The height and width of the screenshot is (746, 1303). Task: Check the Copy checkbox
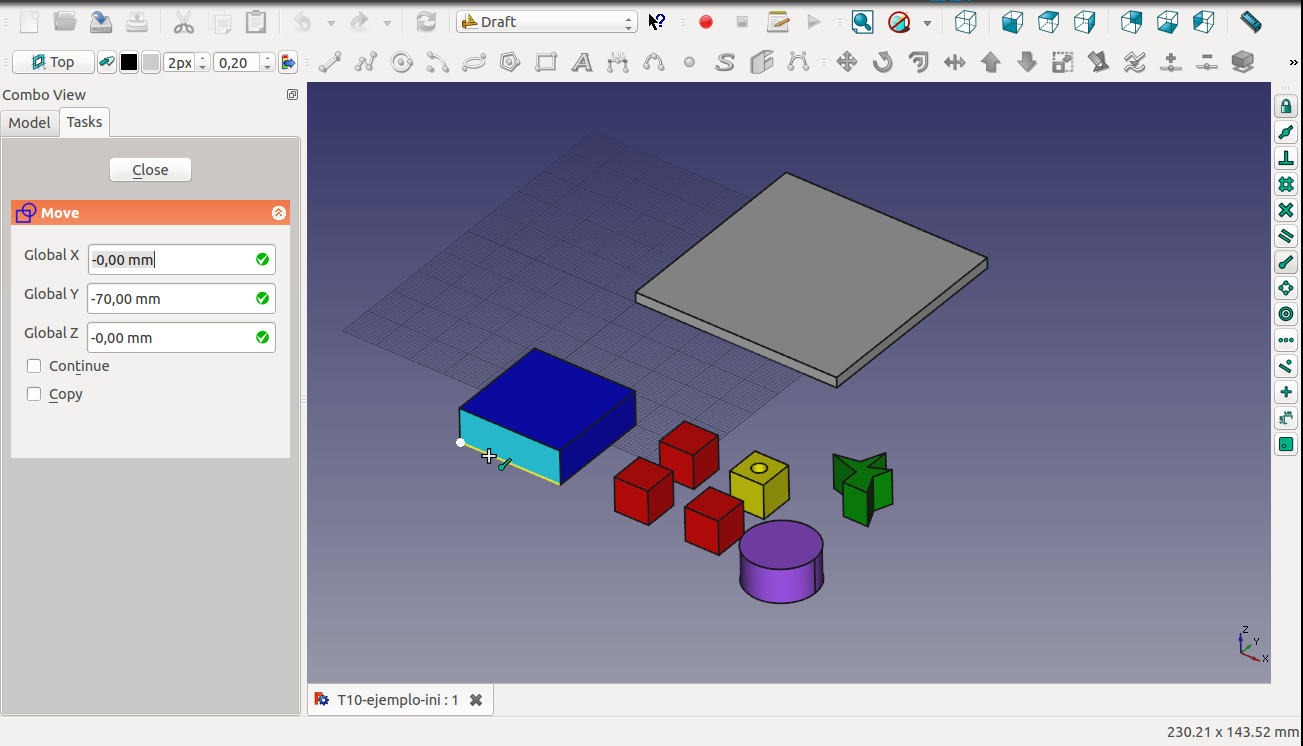[34, 394]
